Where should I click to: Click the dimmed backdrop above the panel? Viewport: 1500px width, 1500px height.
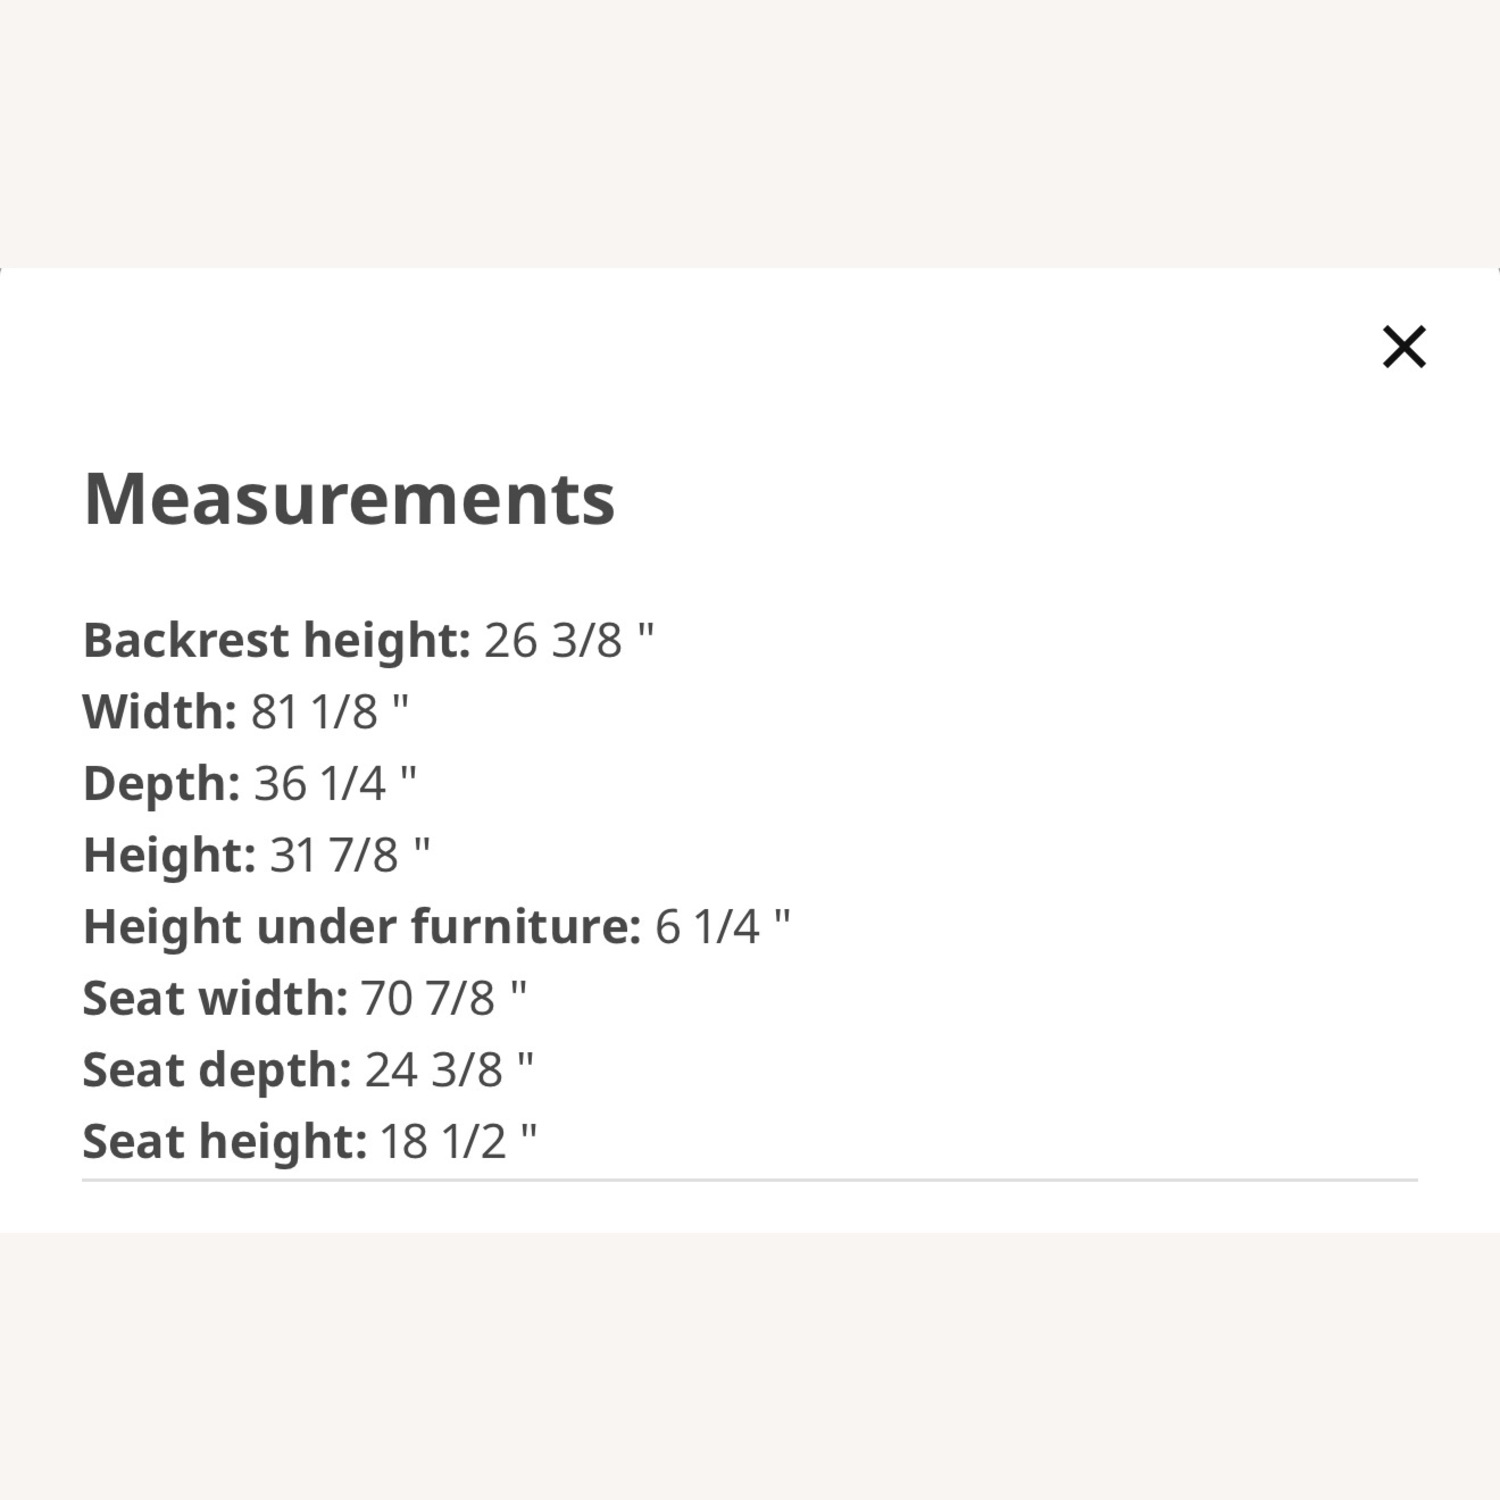pos(750,130)
